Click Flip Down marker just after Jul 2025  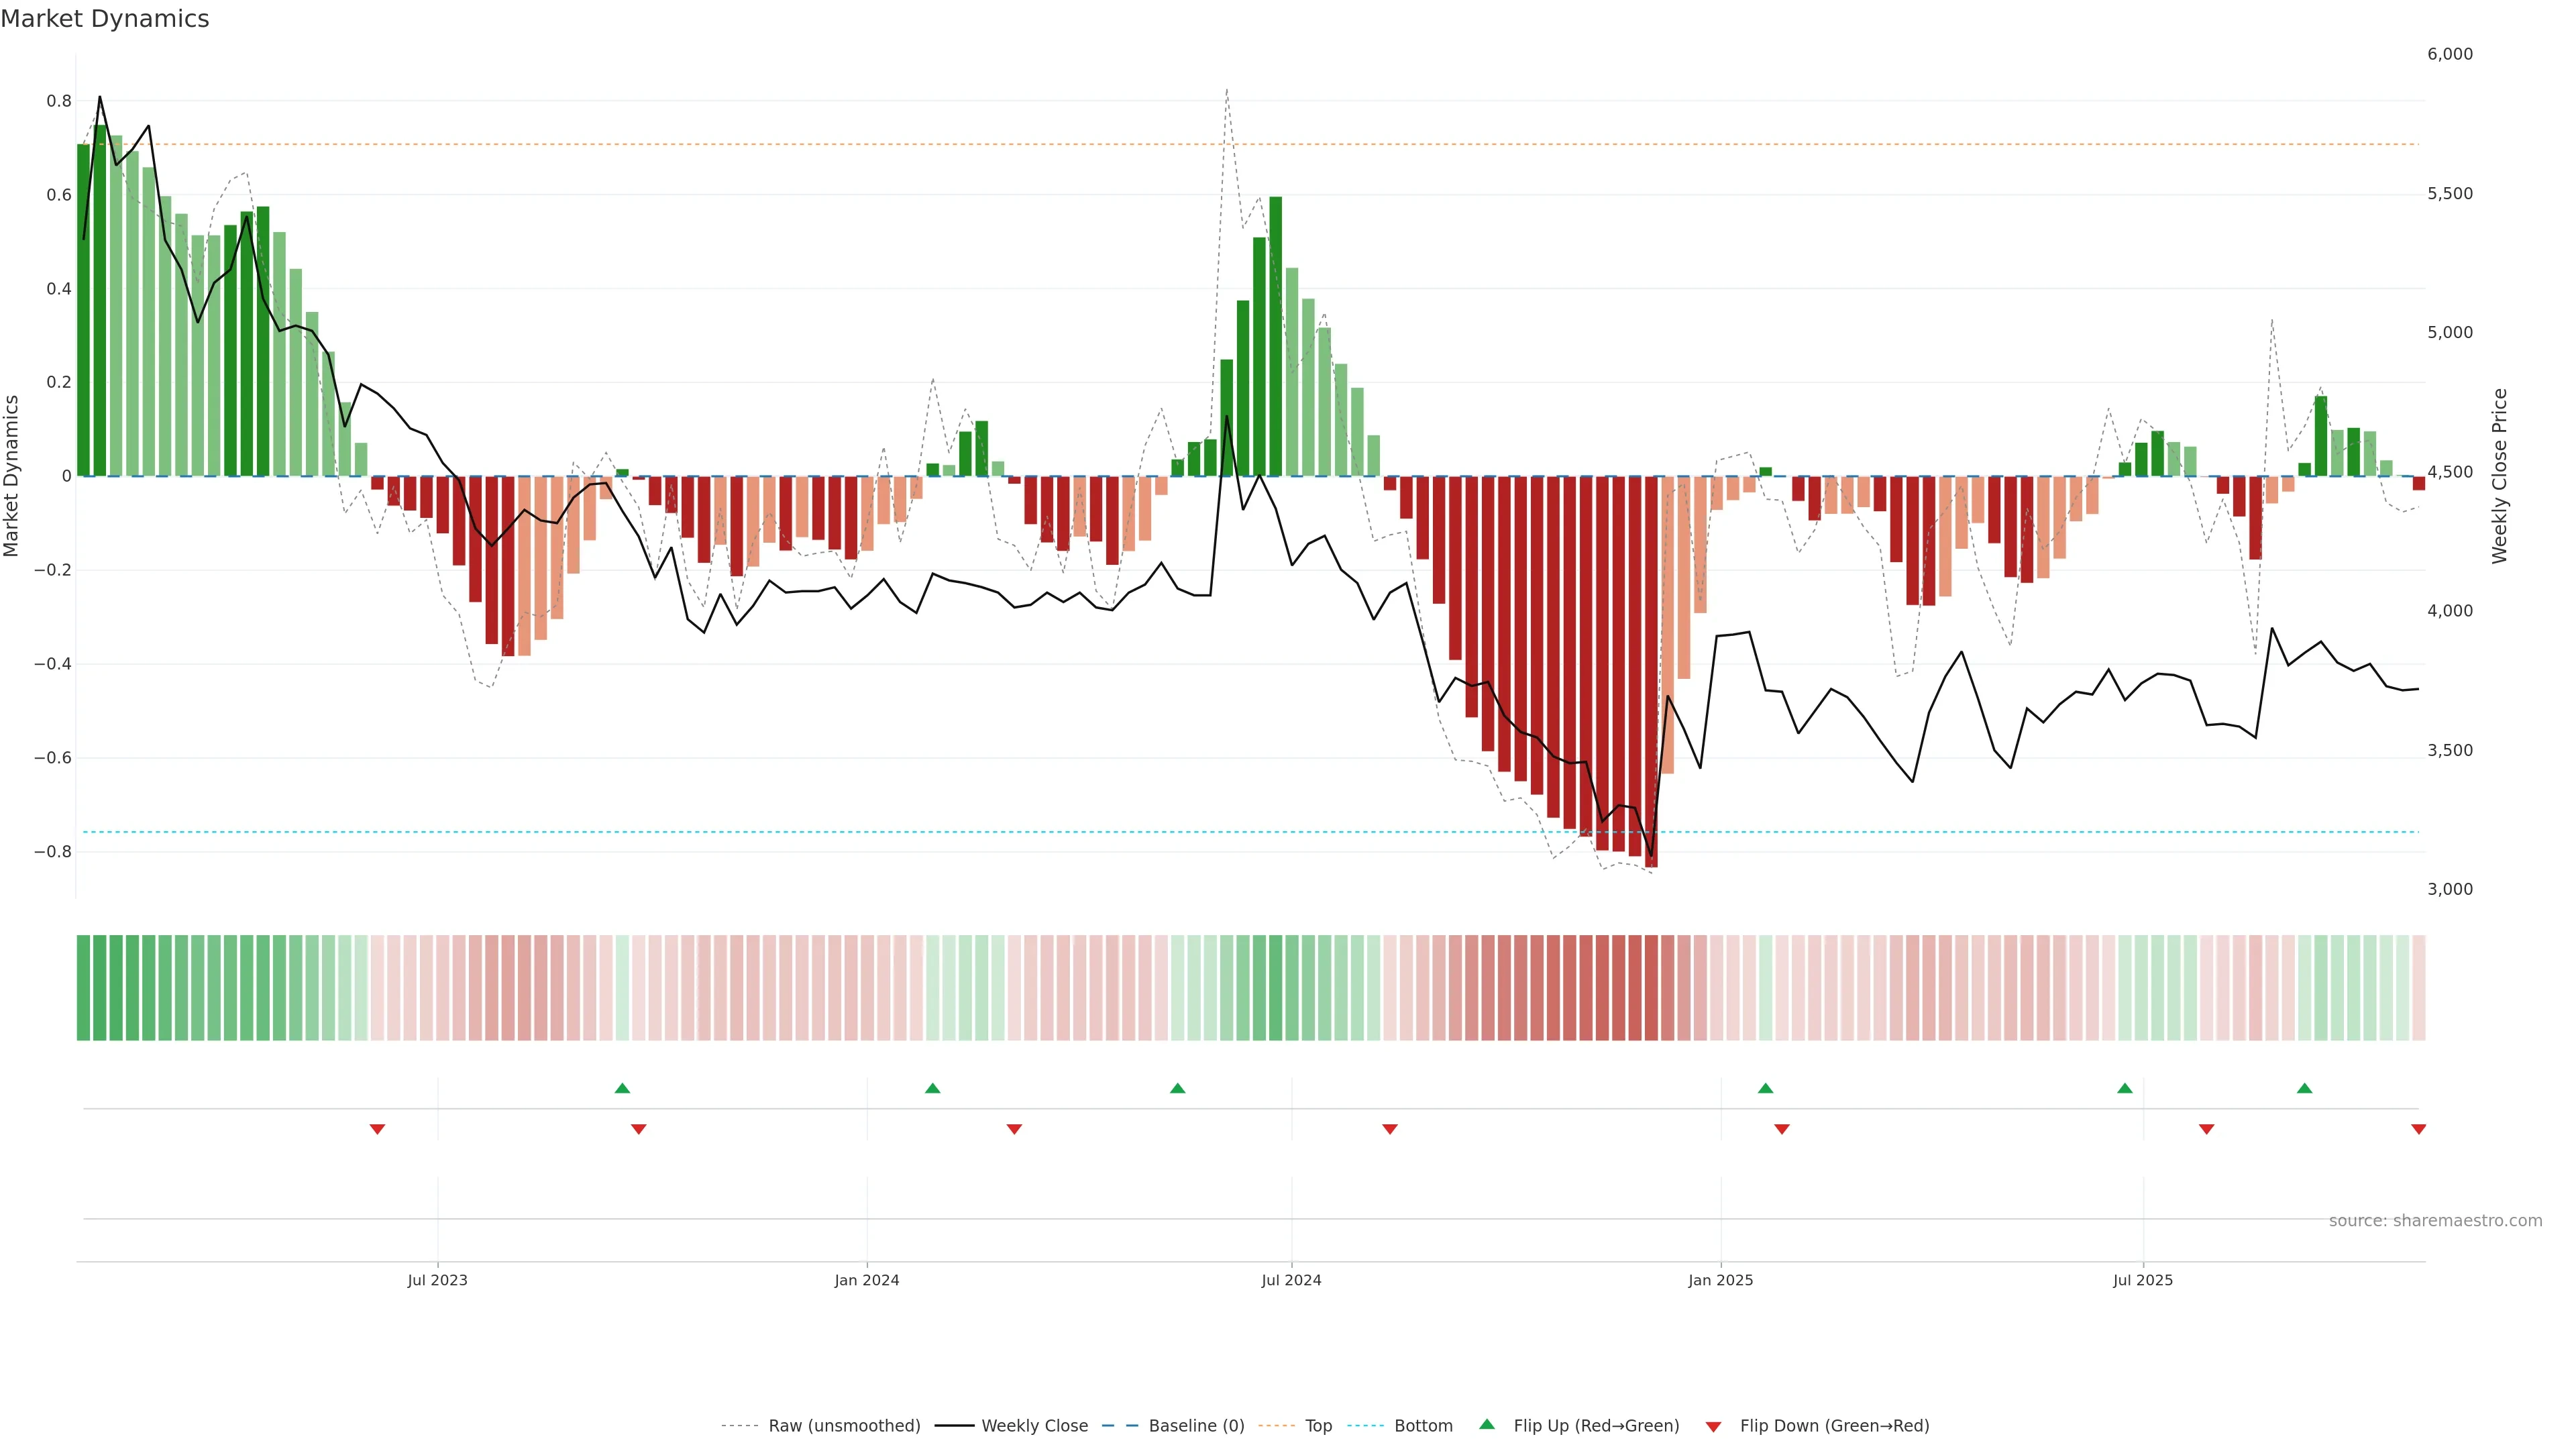coord(2206,1129)
